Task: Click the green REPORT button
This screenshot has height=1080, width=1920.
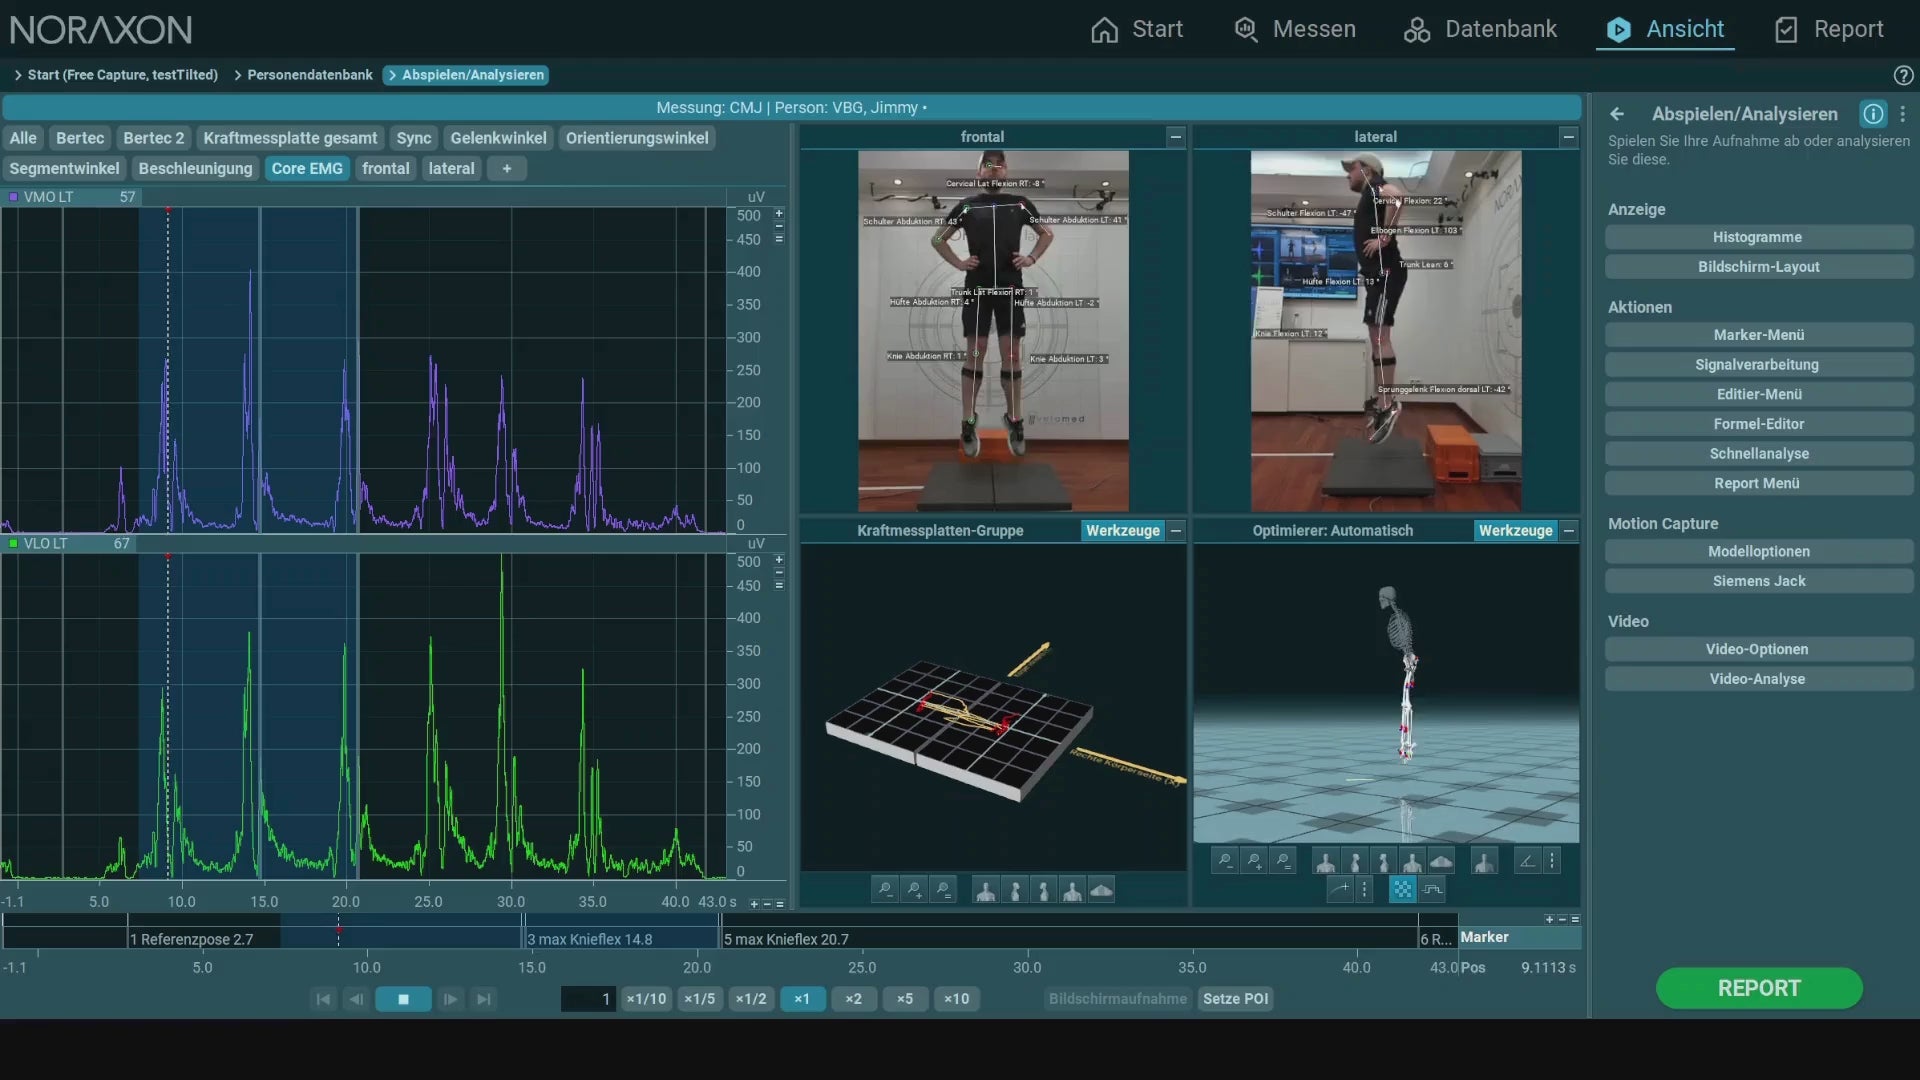Action: click(1758, 988)
